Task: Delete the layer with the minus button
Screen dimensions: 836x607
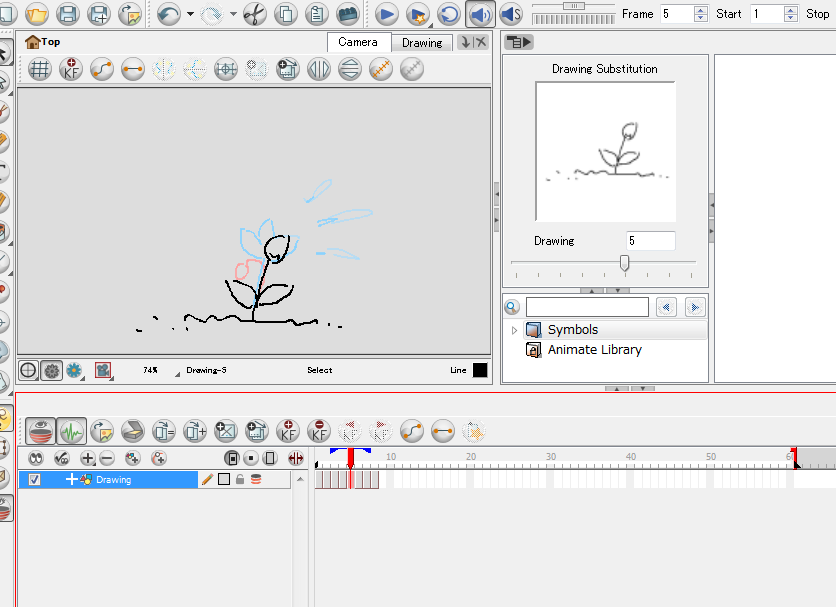Action: tap(107, 458)
